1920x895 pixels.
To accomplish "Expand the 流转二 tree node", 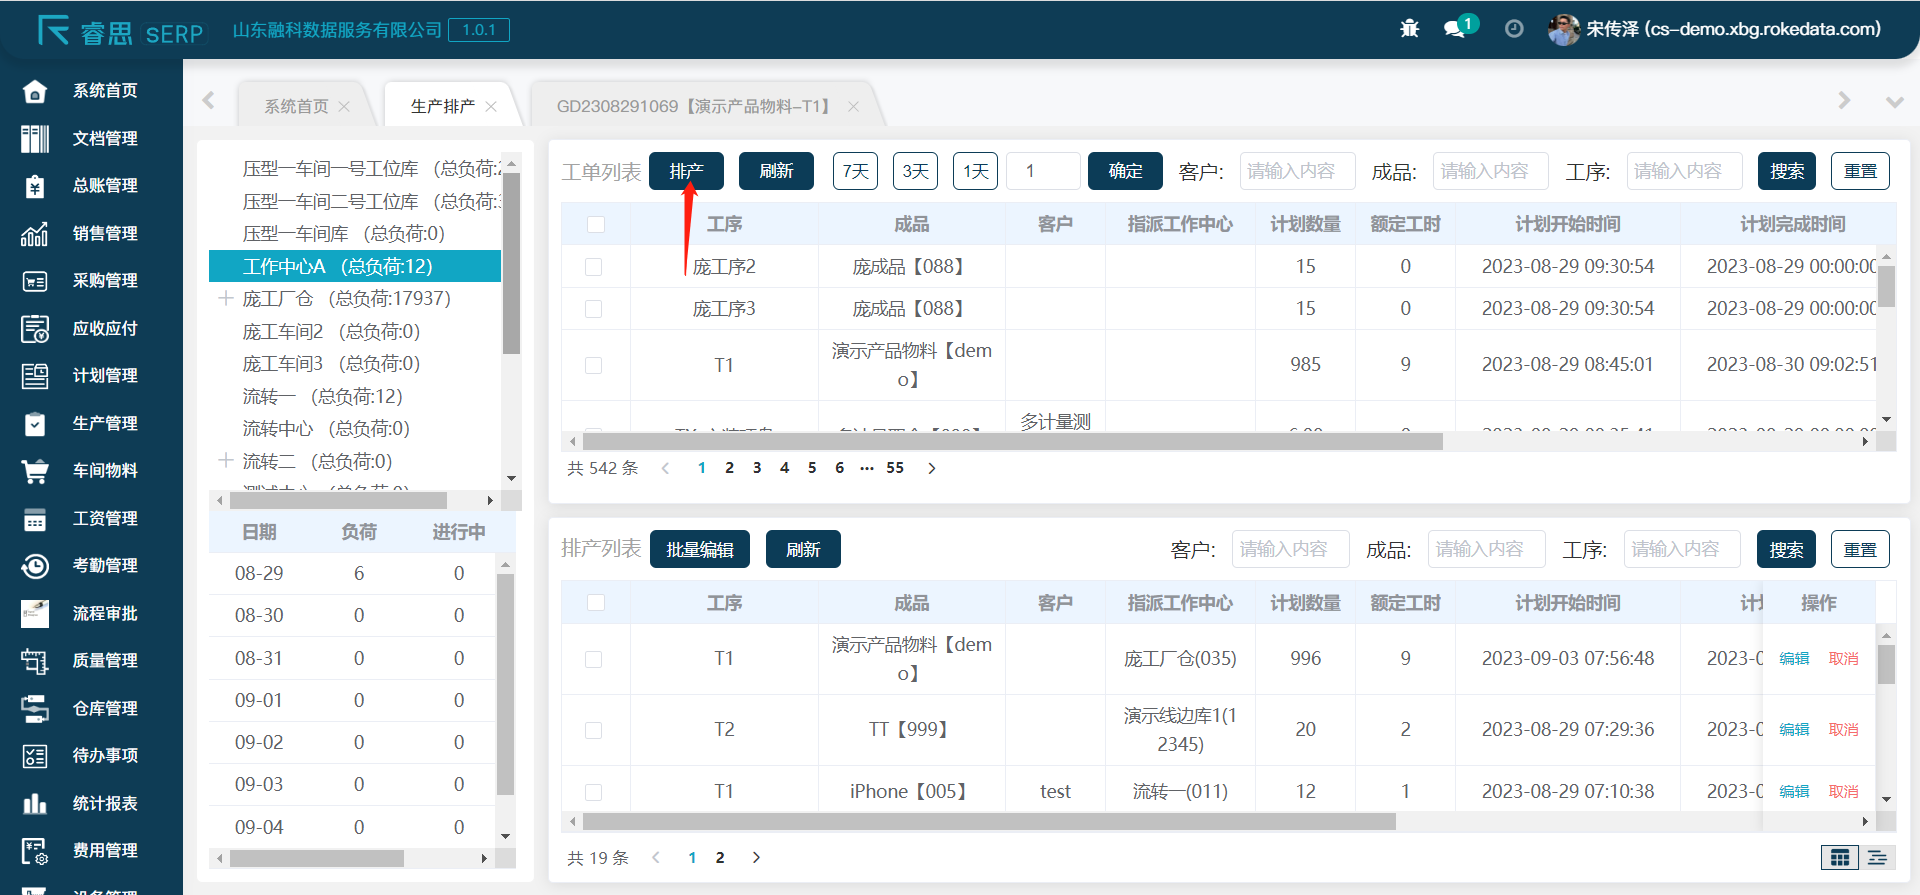I will [x=226, y=461].
